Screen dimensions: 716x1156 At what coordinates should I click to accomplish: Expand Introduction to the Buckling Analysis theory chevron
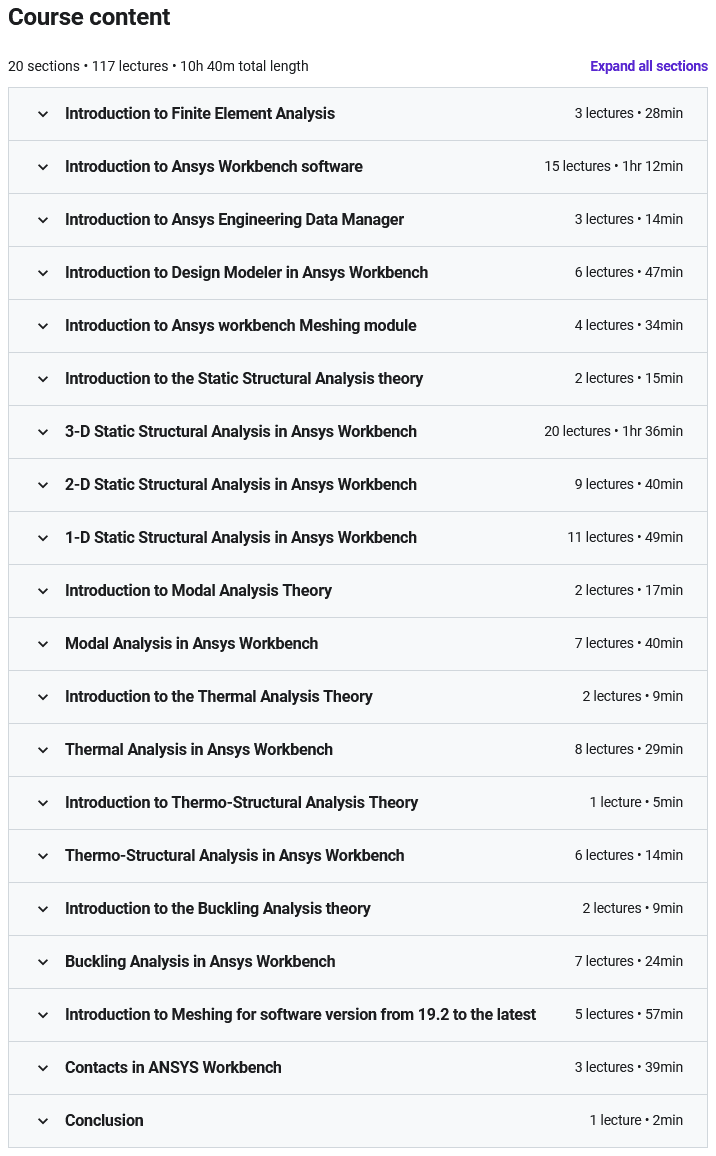coord(43,909)
